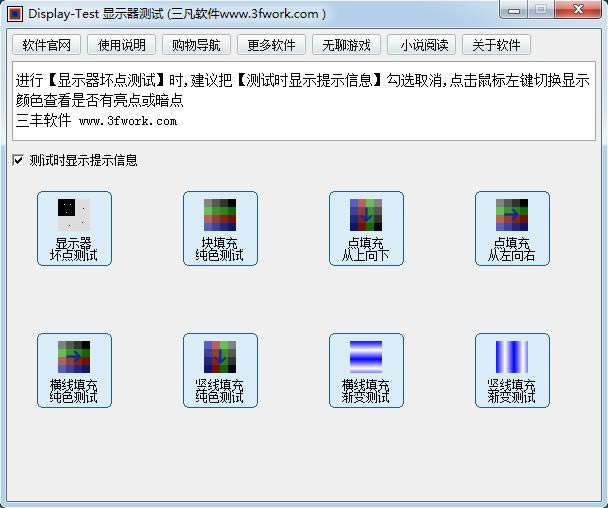608x508 pixels.
Task: Open the 关于软件 about button
Action: (497, 45)
